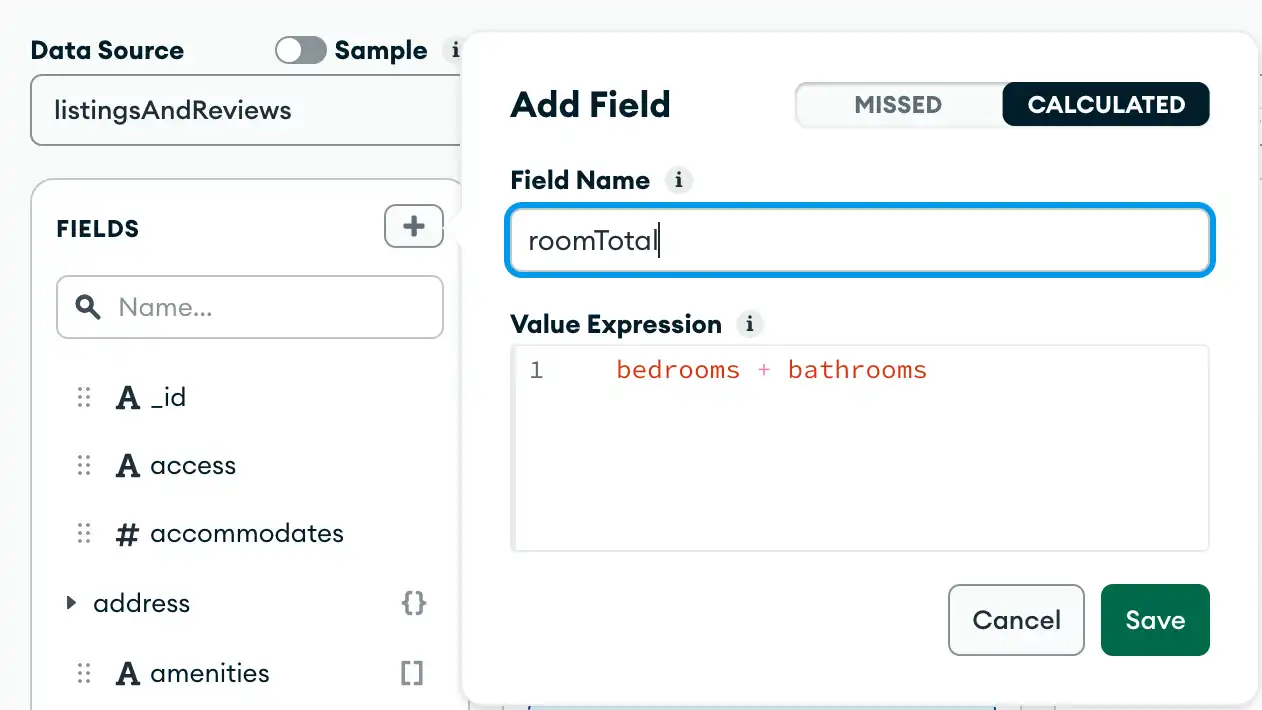The width and height of the screenshot is (1262, 710).
Task: Click the object braces icon beside address
Action: pyautogui.click(x=413, y=603)
